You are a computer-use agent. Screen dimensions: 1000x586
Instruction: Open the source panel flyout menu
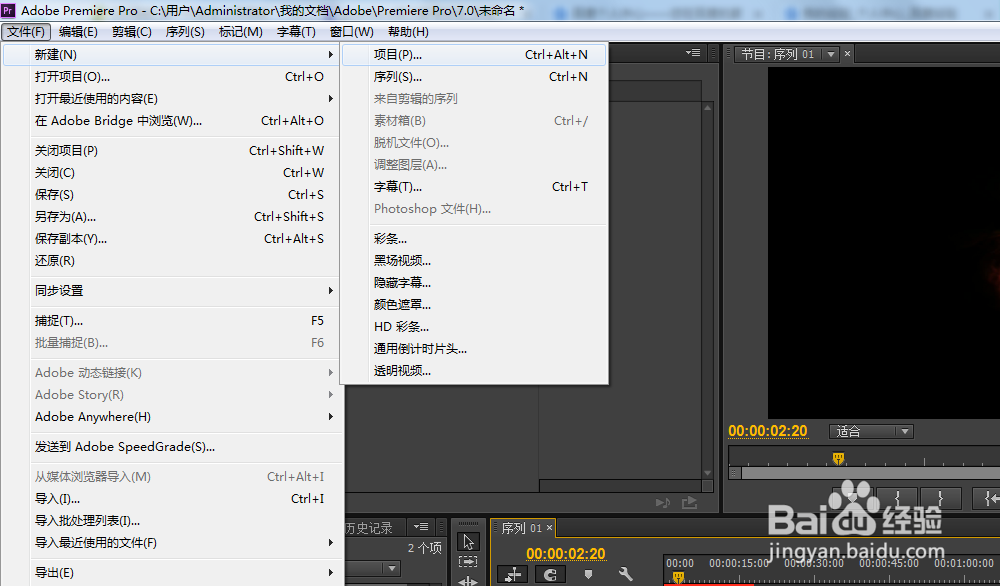pos(693,53)
